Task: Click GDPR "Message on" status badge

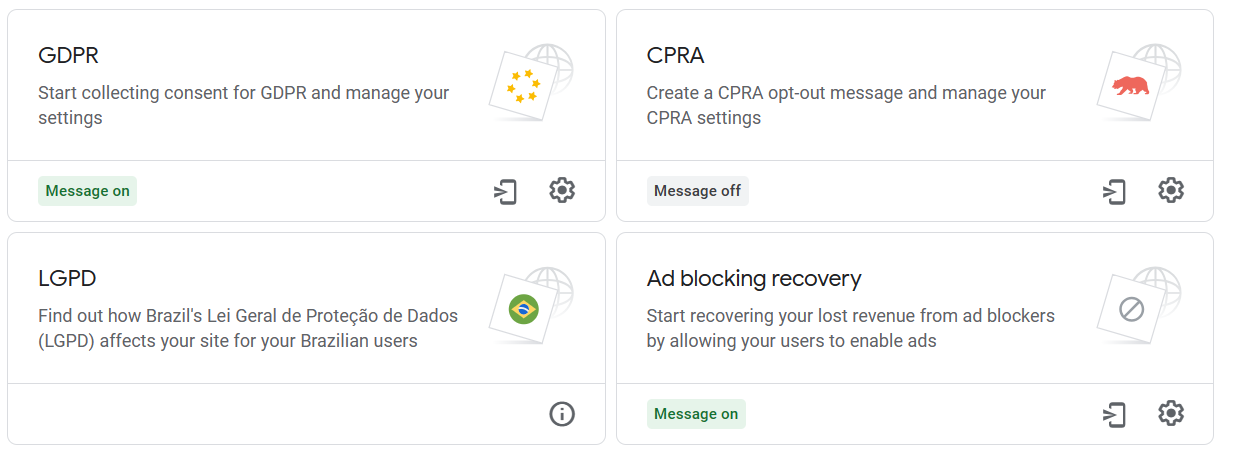Action: tap(88, 191)
